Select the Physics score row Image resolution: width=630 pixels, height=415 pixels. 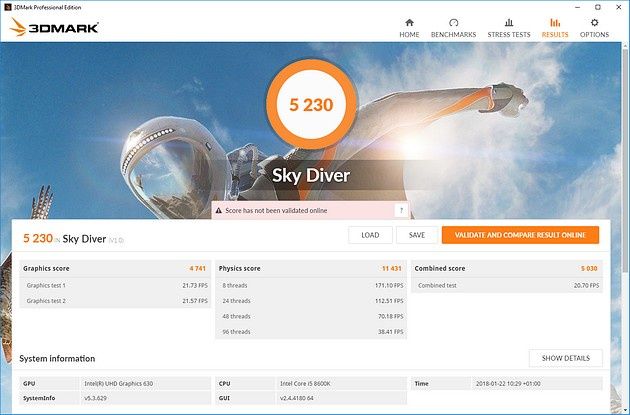click(311, 268)
